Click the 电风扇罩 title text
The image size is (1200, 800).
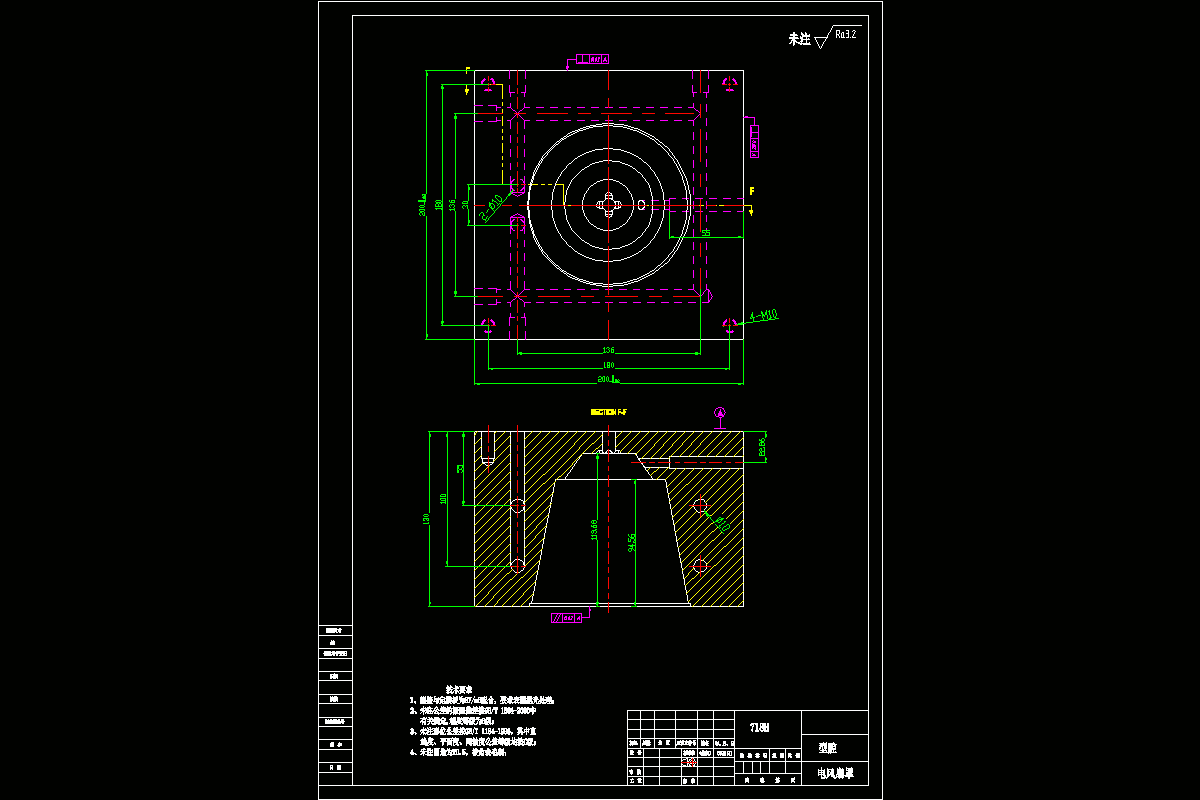click(834, 774)
